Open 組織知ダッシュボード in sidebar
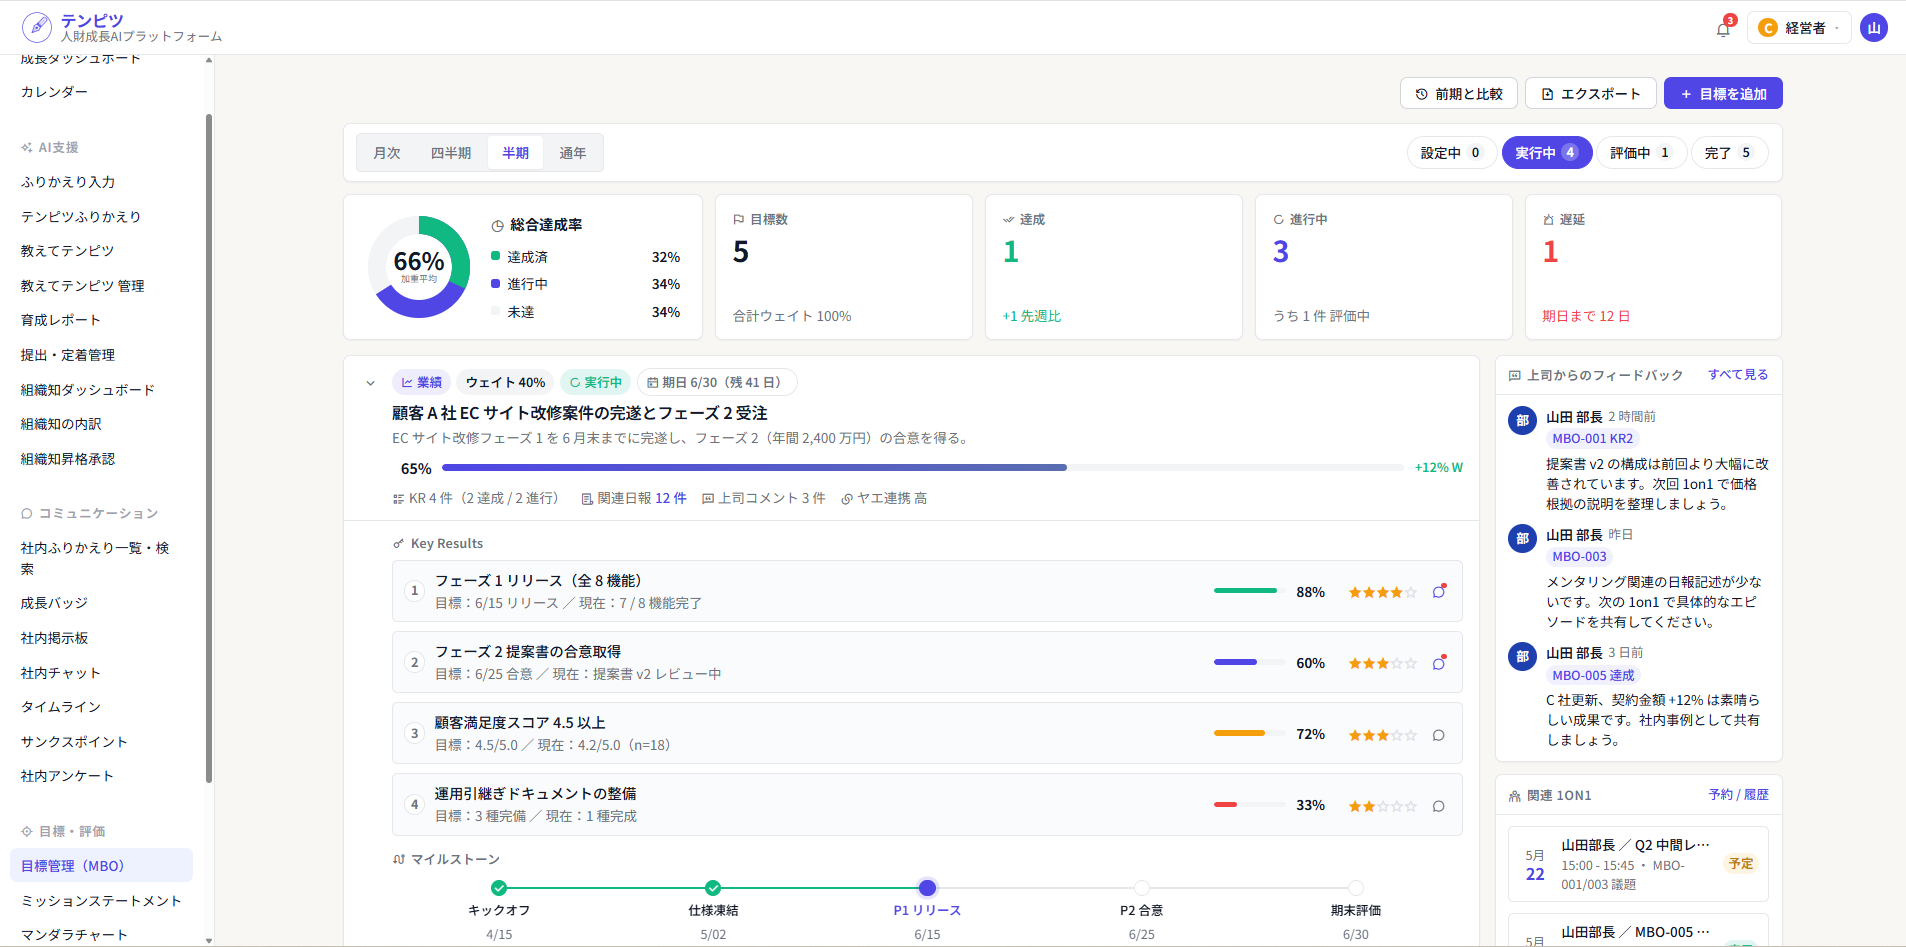The image size is (1906, 947). coord(88,390)
